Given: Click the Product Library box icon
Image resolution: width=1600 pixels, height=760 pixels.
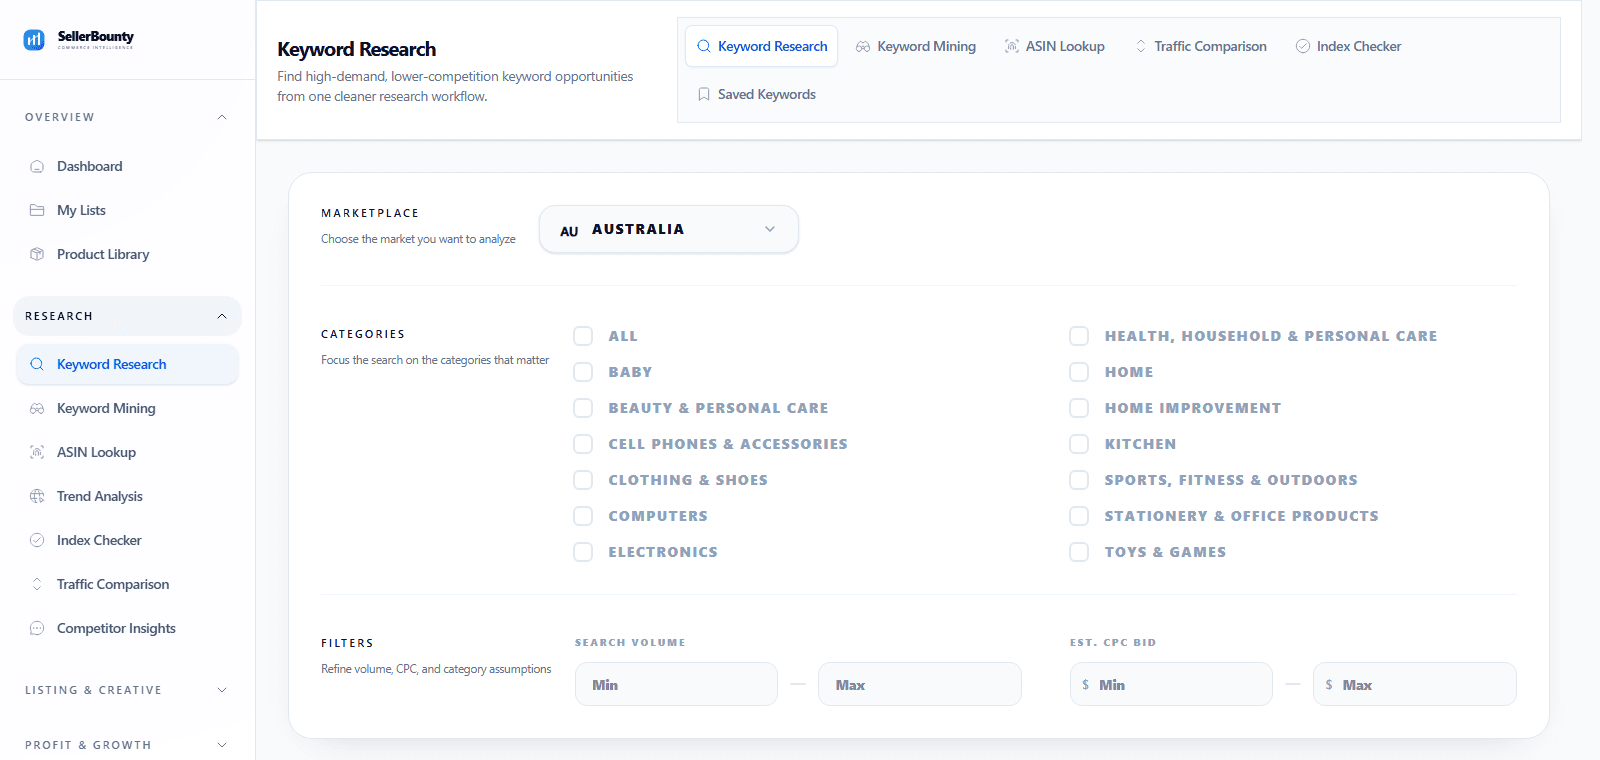Looking at the screenshot, I should (37, 255).
